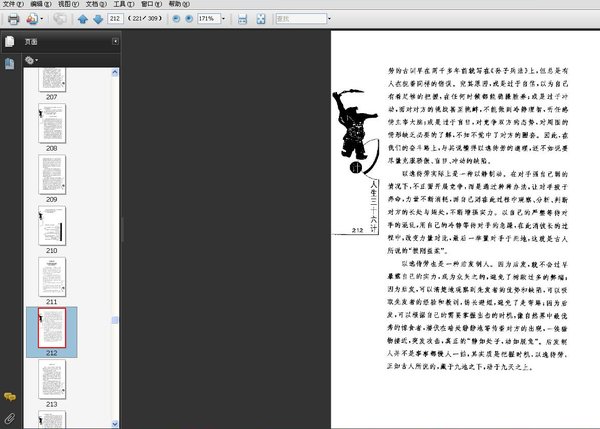Open the 窗口 menu
600x429 pixels.
point(151,4)
